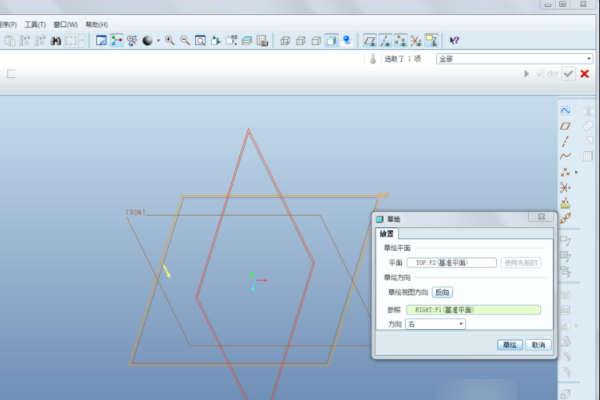Viewport: 600px width, 400px height.
Task: Select Wireframe display style
Action: (x=285, y=41)
